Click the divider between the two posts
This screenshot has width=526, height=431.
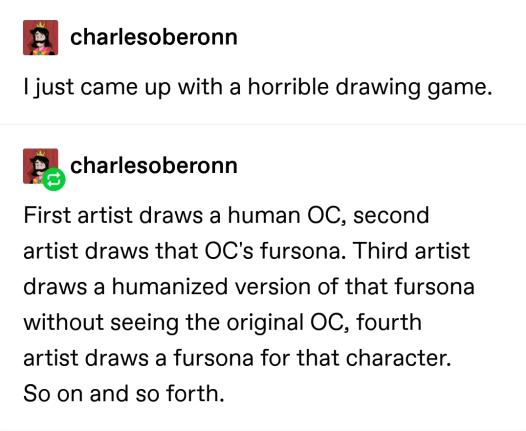(263, 124)
